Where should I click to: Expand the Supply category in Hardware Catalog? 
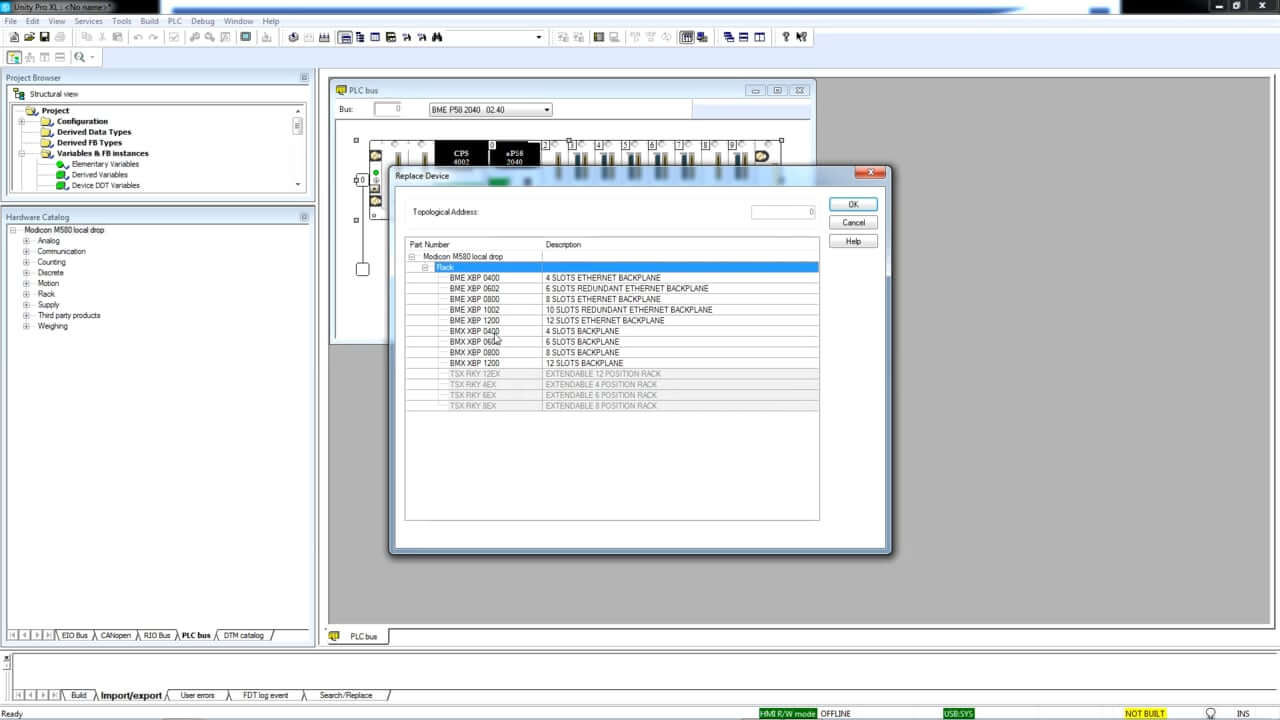(x=26, y=305)
